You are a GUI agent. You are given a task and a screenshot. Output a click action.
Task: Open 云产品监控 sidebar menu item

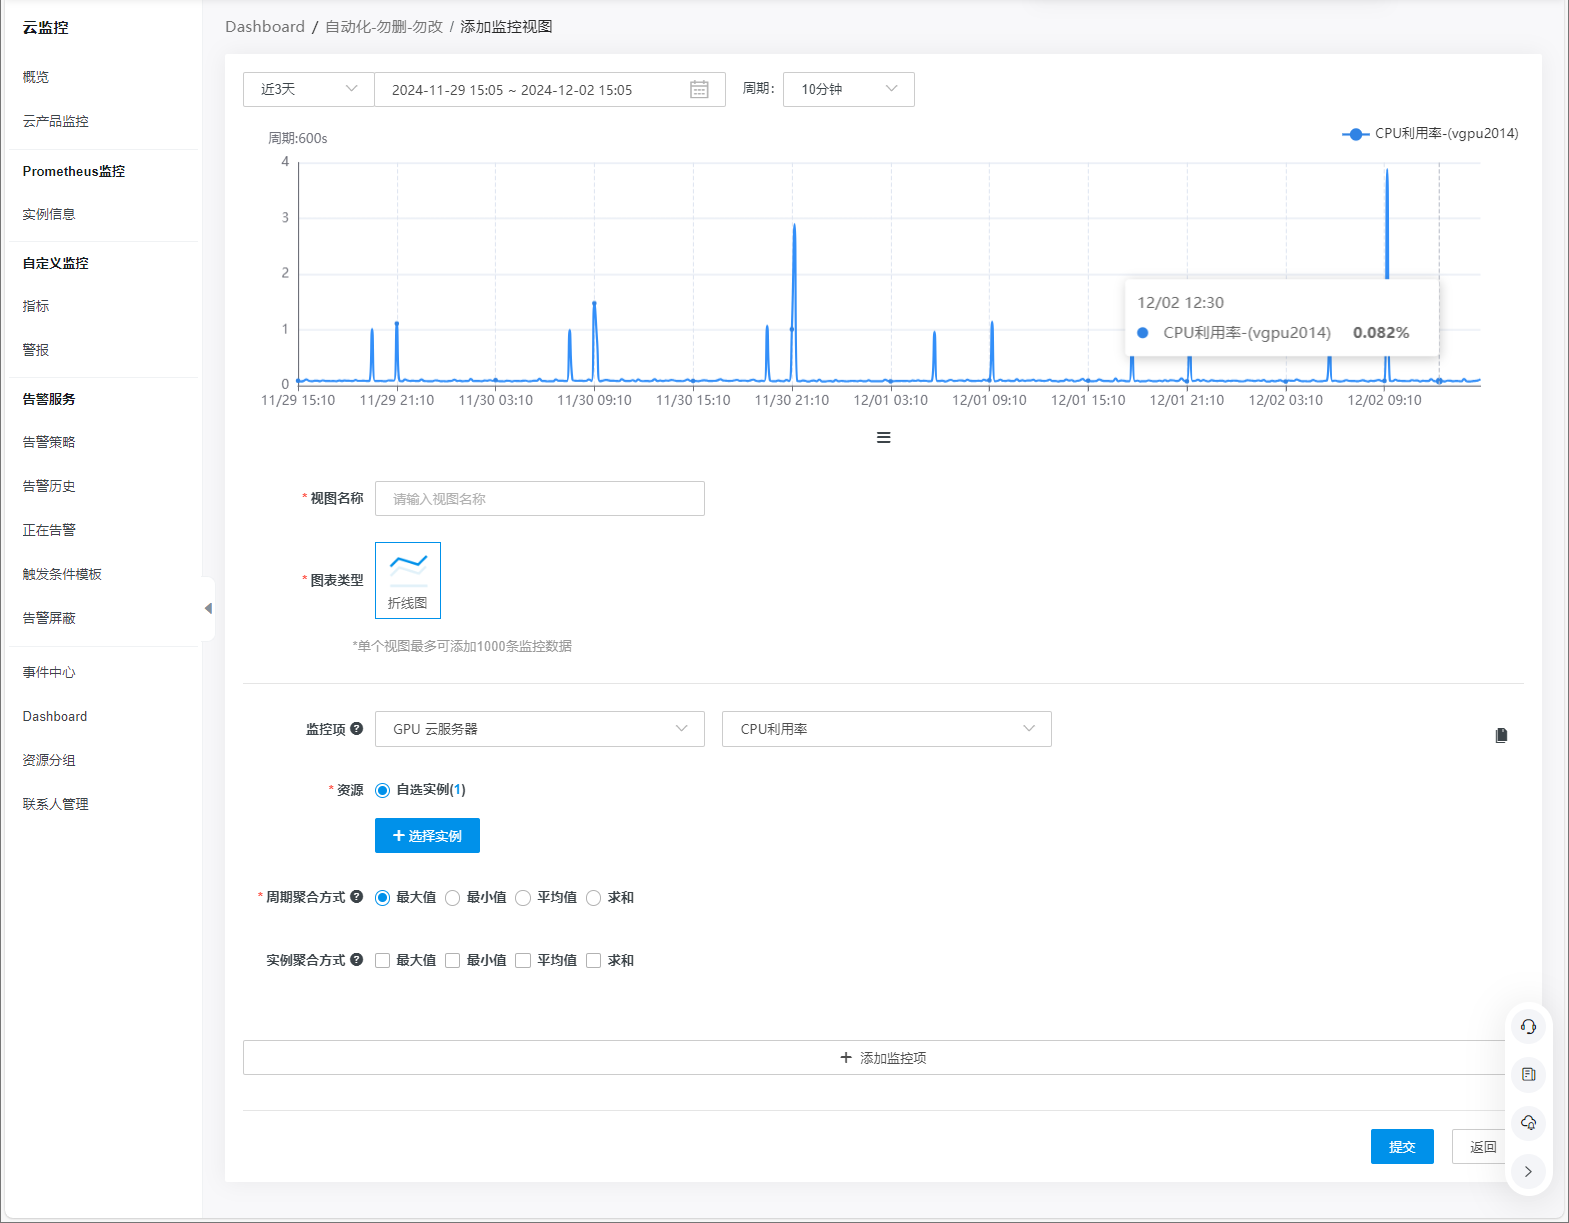[56, 121]
